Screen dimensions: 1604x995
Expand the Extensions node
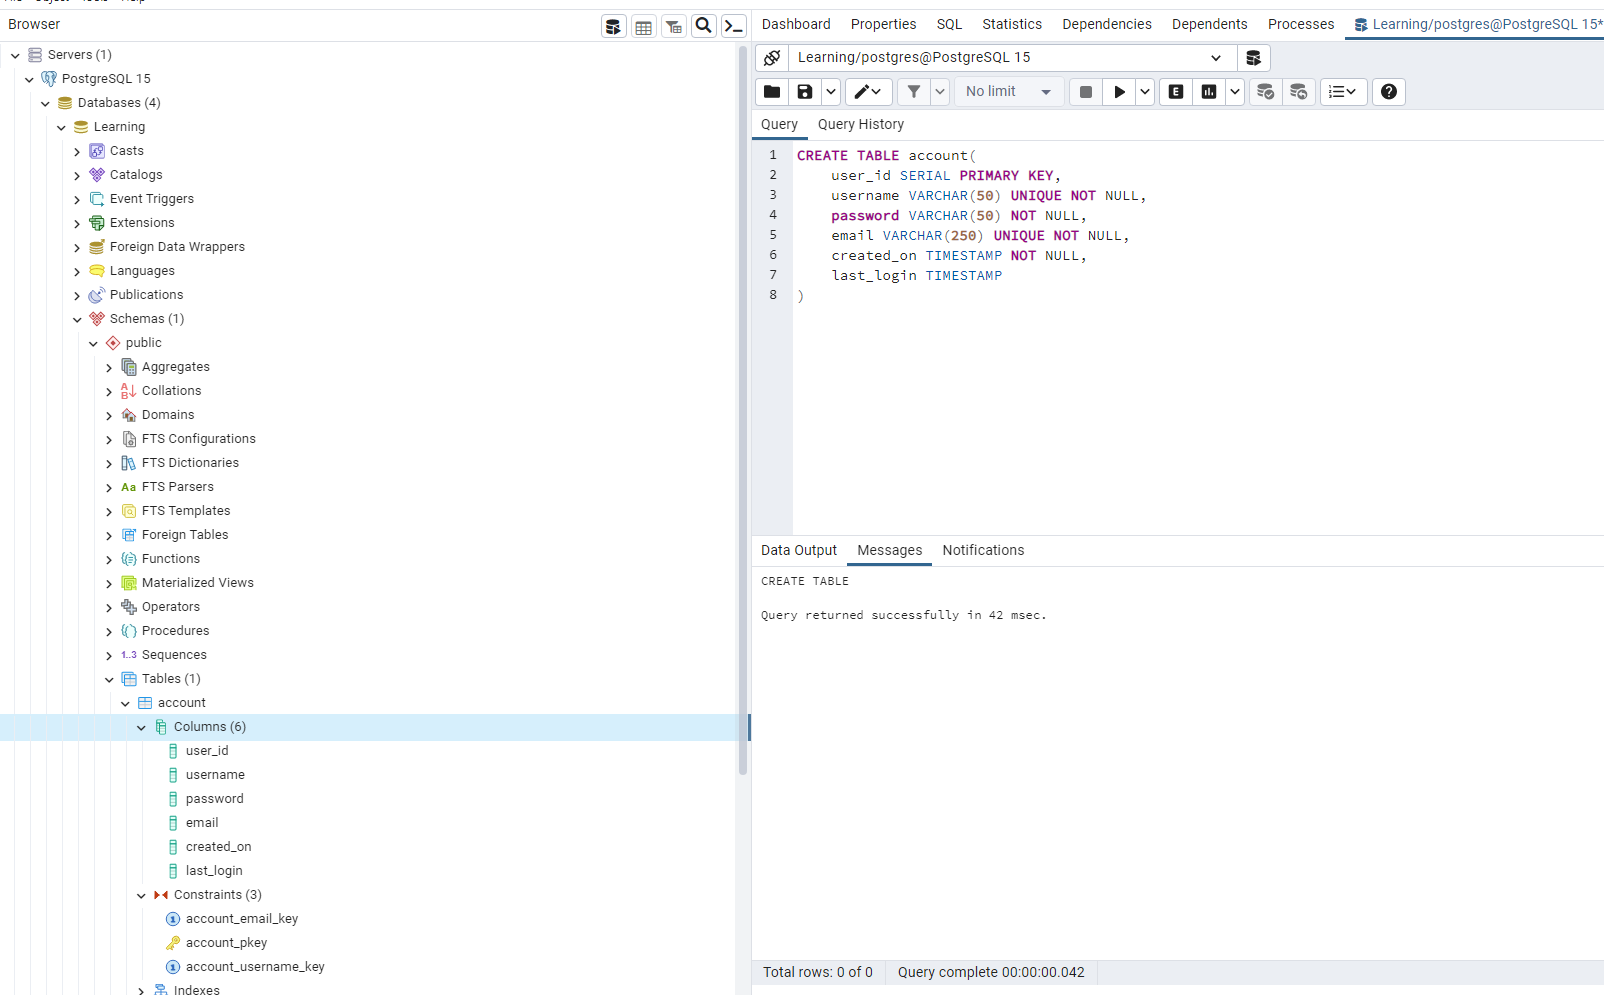pyautogui.click(x=77, y=224)
